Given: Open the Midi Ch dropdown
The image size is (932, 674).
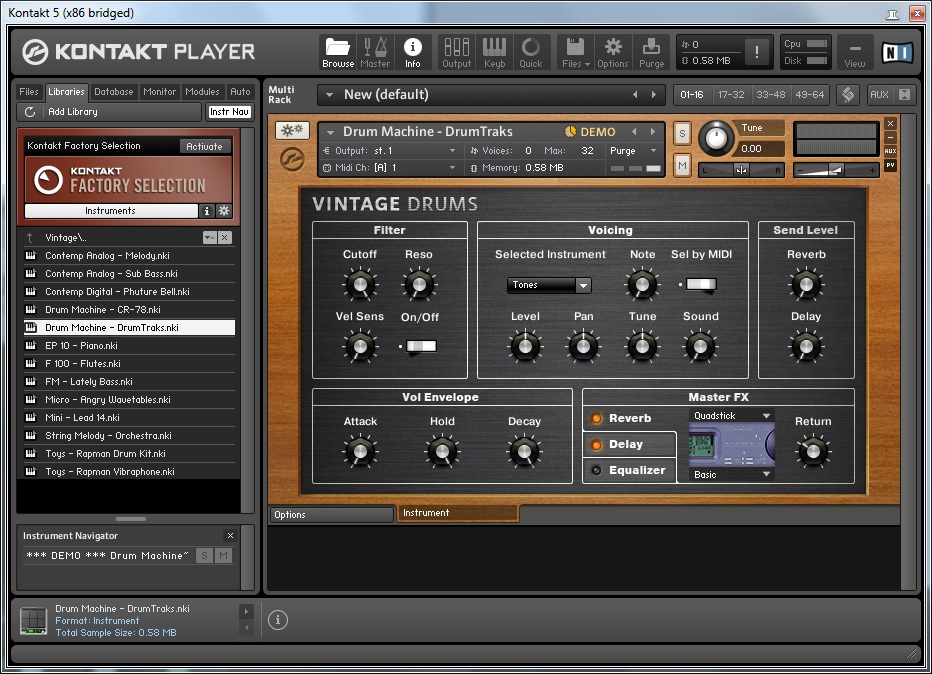Looking at the screenshot, I should pos(452,168).
